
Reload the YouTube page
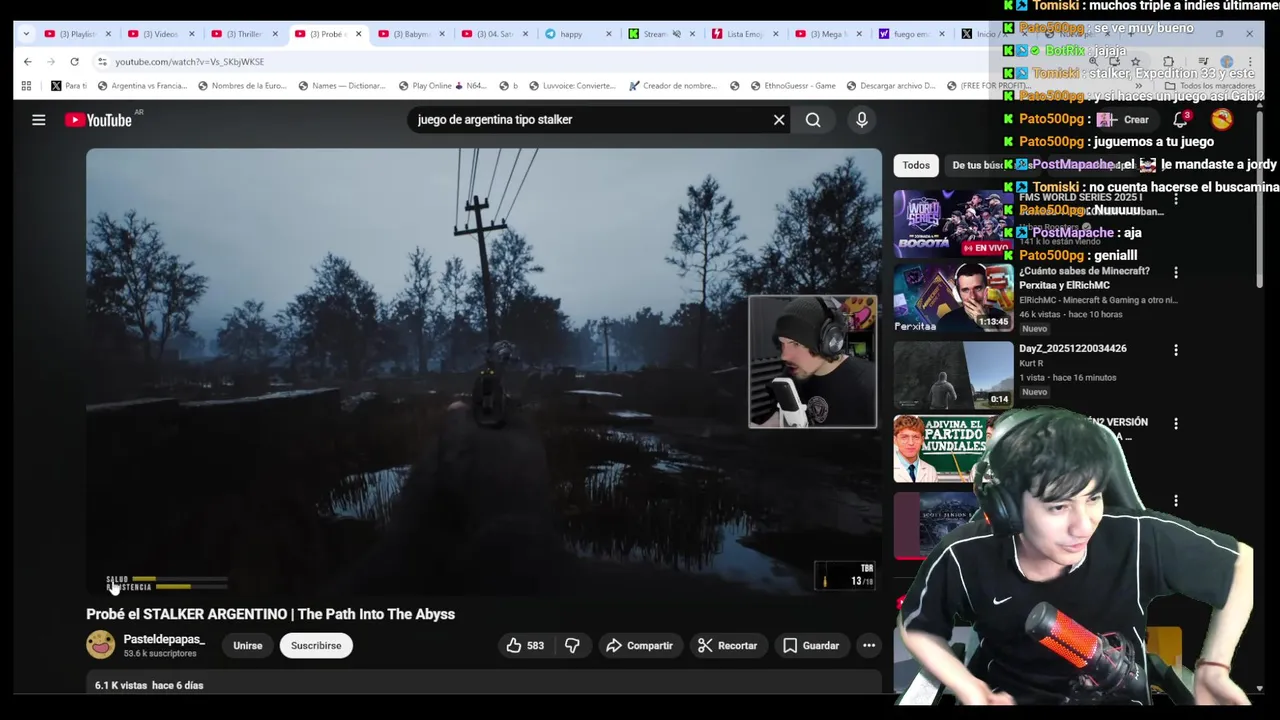(x=74, y=62)
